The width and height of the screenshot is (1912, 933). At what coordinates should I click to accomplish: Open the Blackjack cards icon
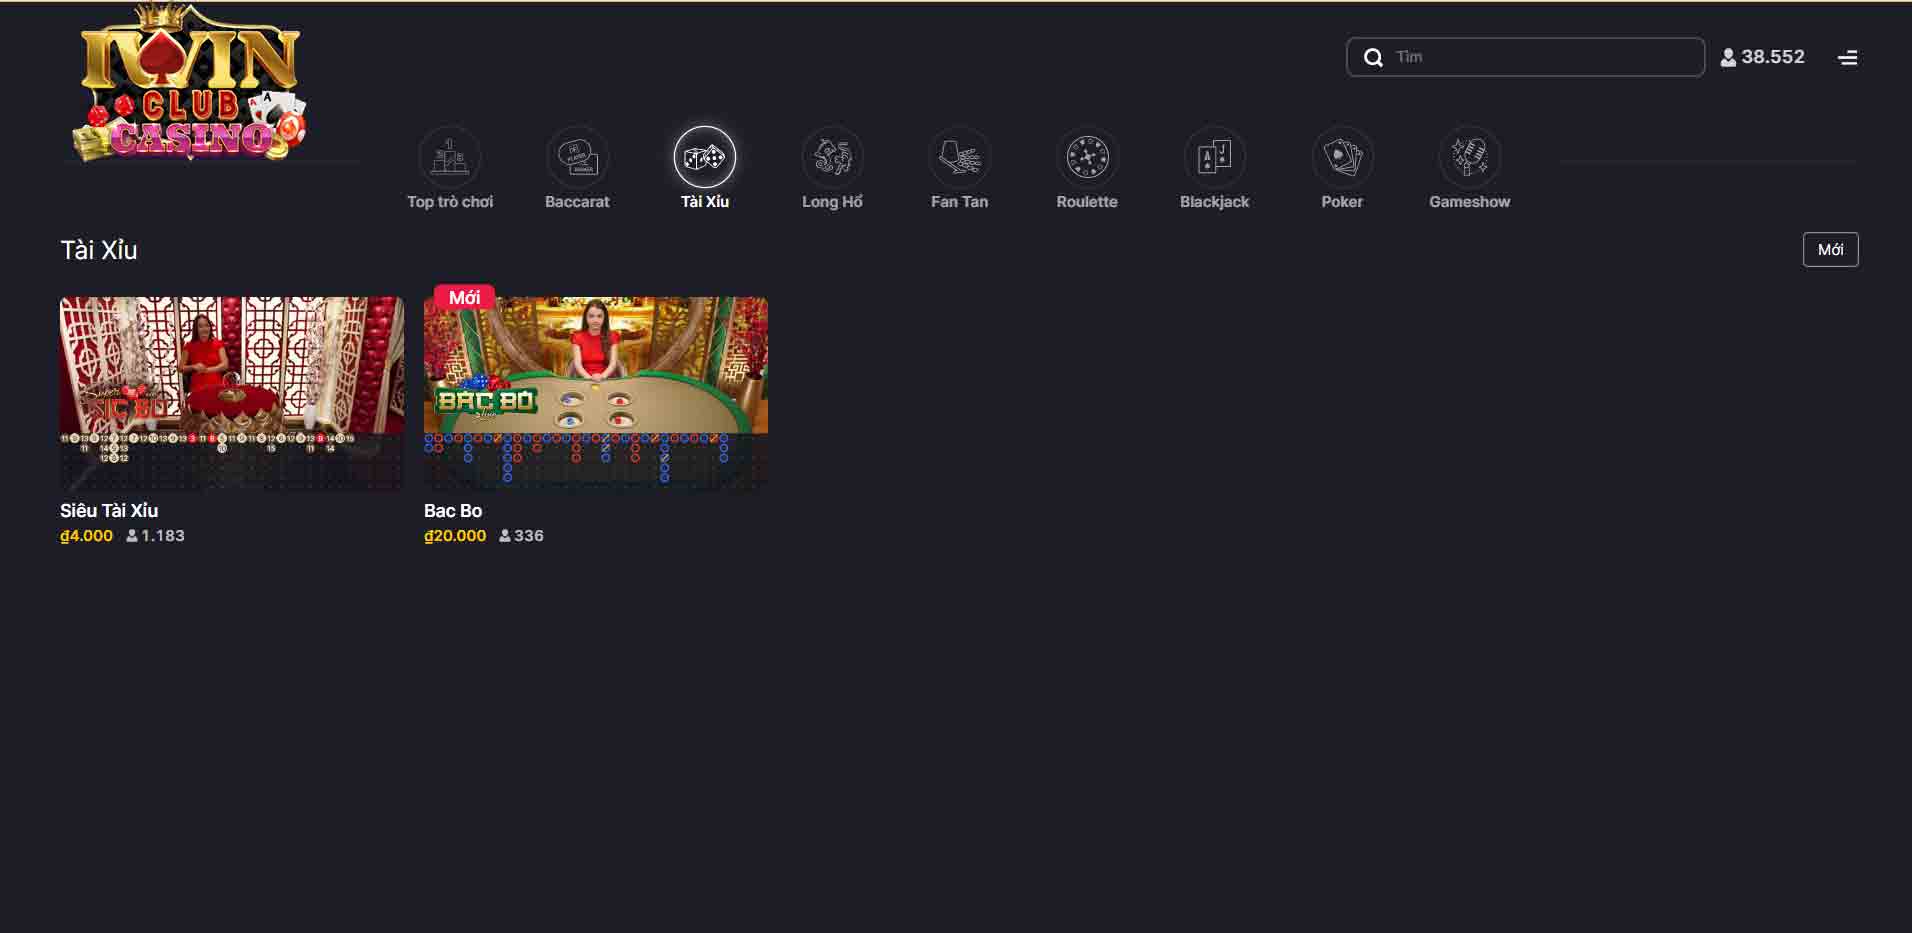coord(1214,157)
